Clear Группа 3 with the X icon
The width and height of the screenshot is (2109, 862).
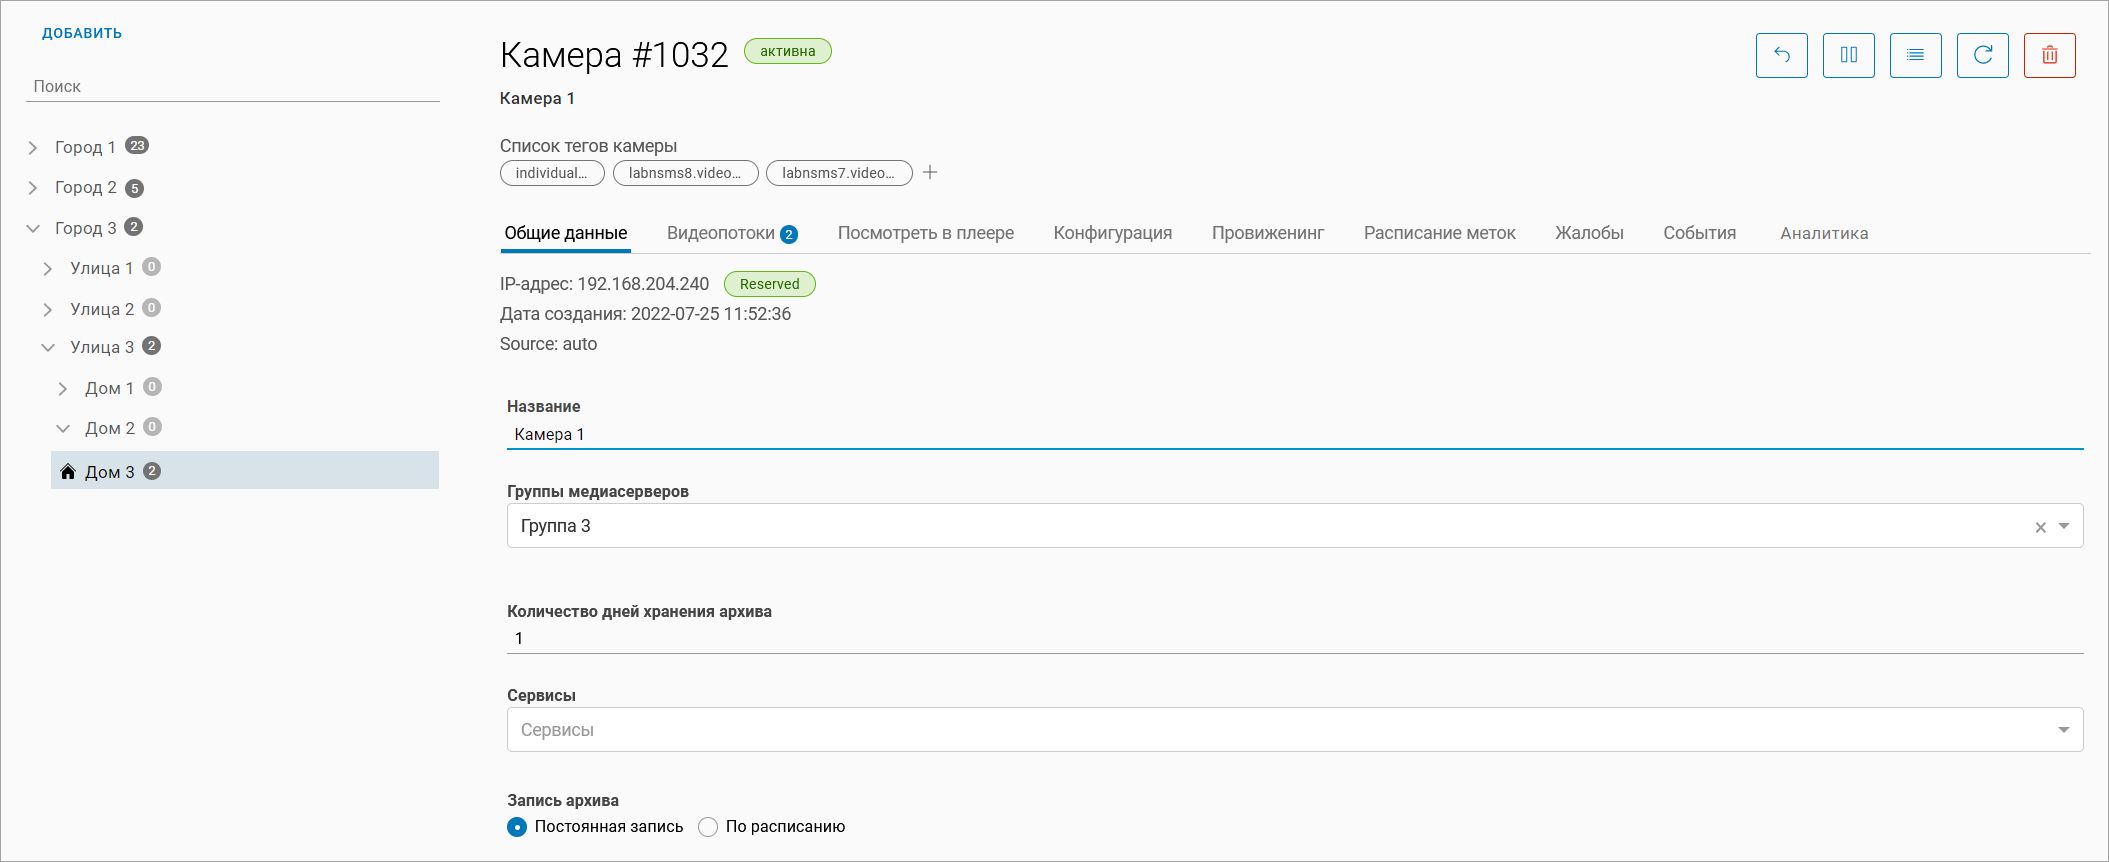pos(2040,527)
